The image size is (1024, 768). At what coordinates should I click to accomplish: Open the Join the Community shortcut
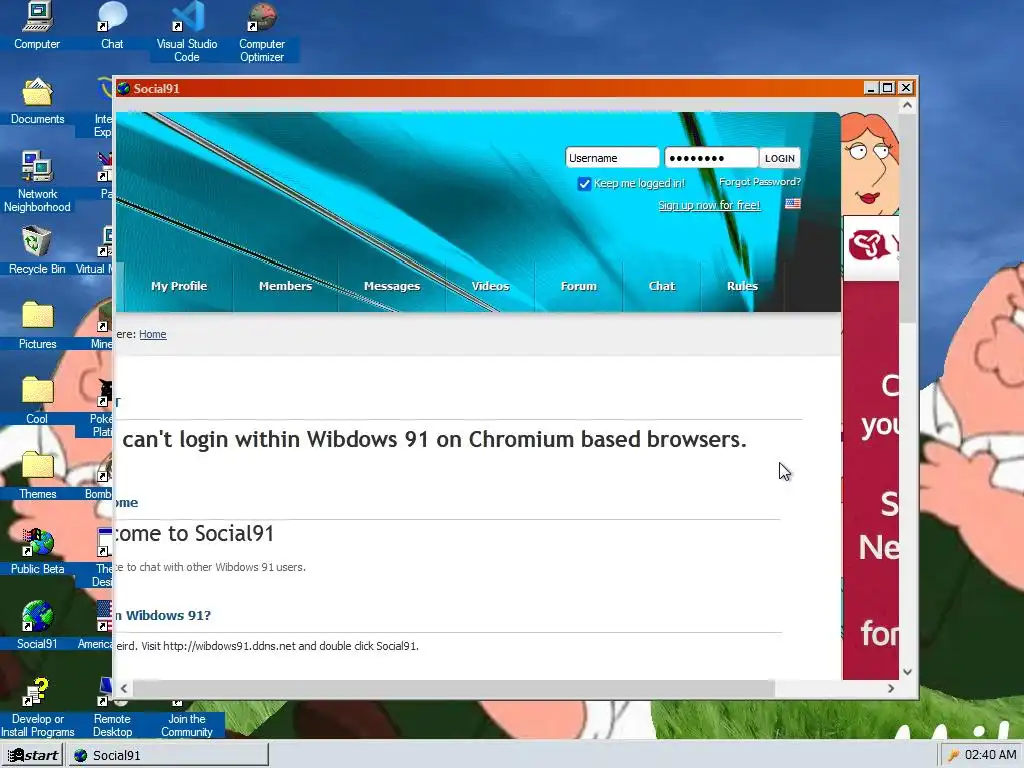point(187,721)
